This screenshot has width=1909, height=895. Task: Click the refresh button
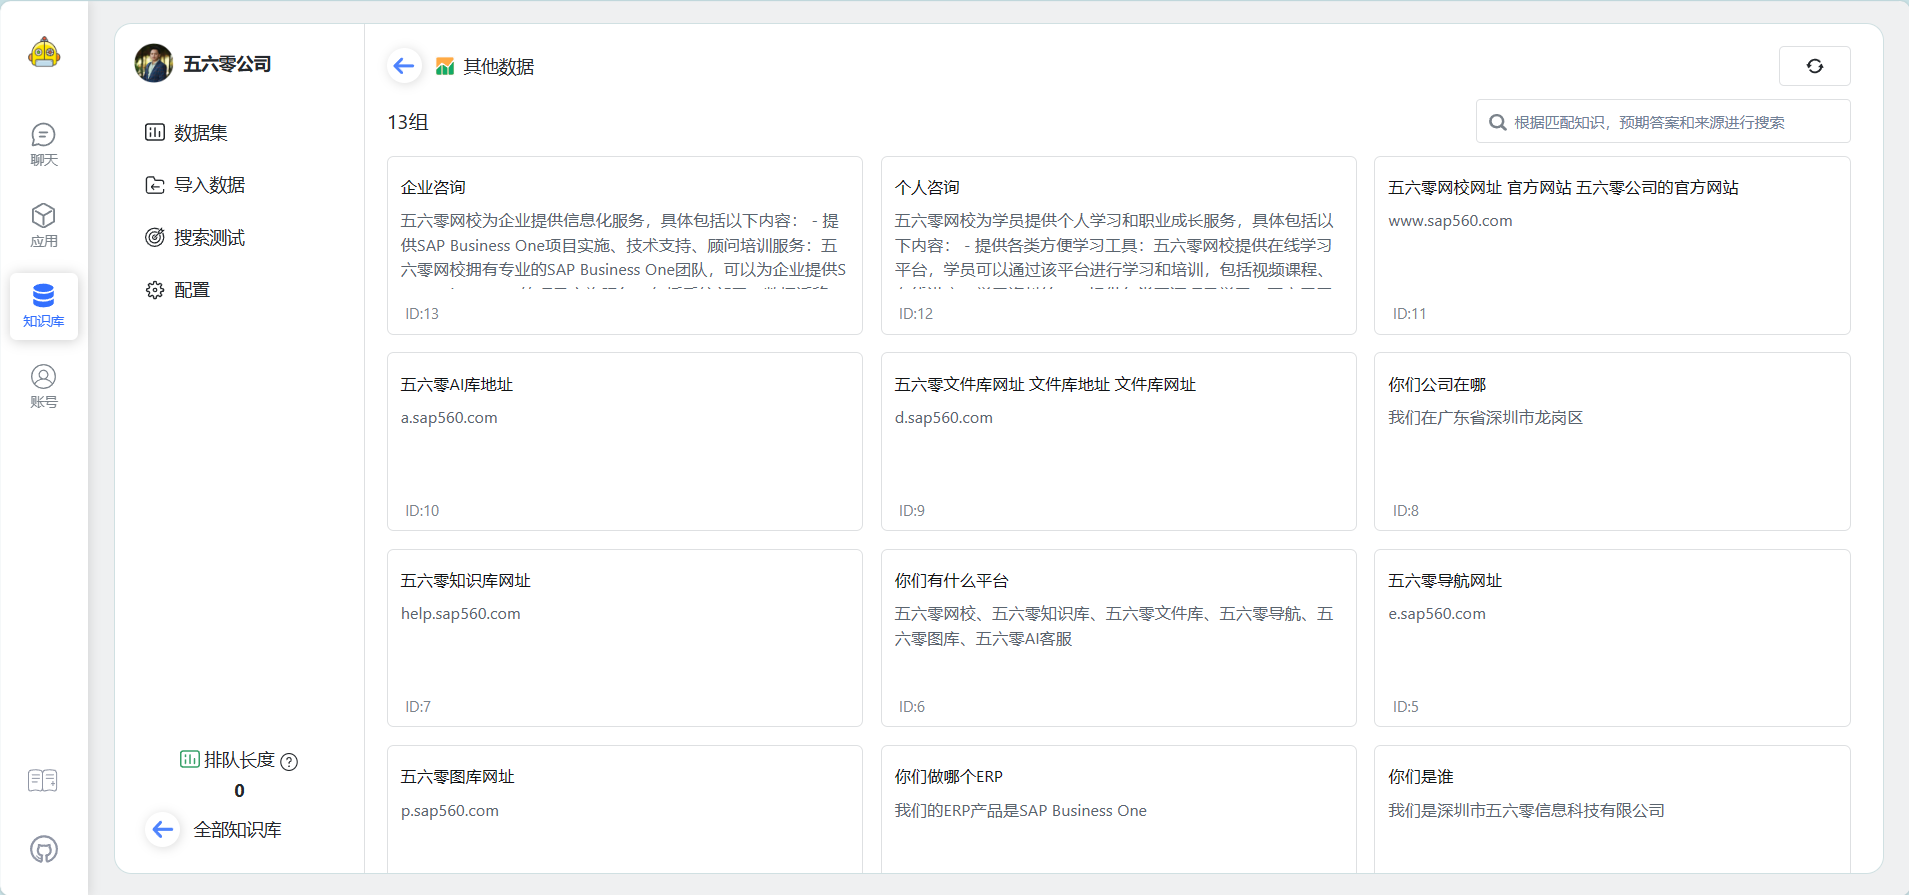(x=1814, y=66)
